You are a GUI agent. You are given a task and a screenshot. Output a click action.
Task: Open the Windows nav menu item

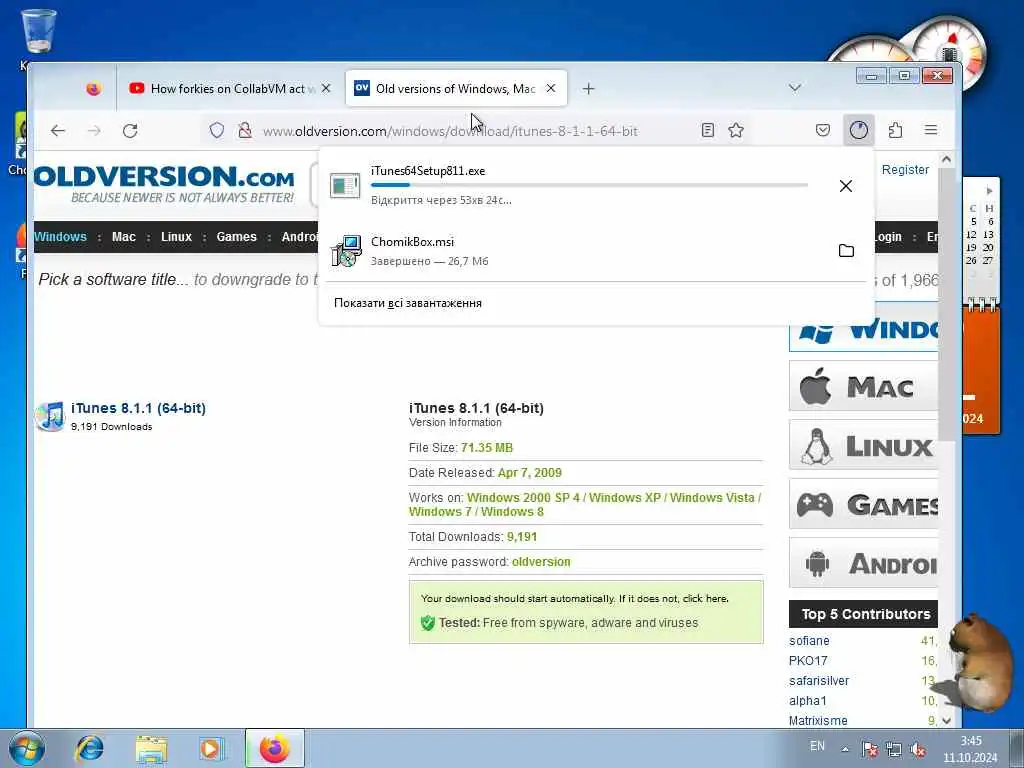[x=60, y=236]
